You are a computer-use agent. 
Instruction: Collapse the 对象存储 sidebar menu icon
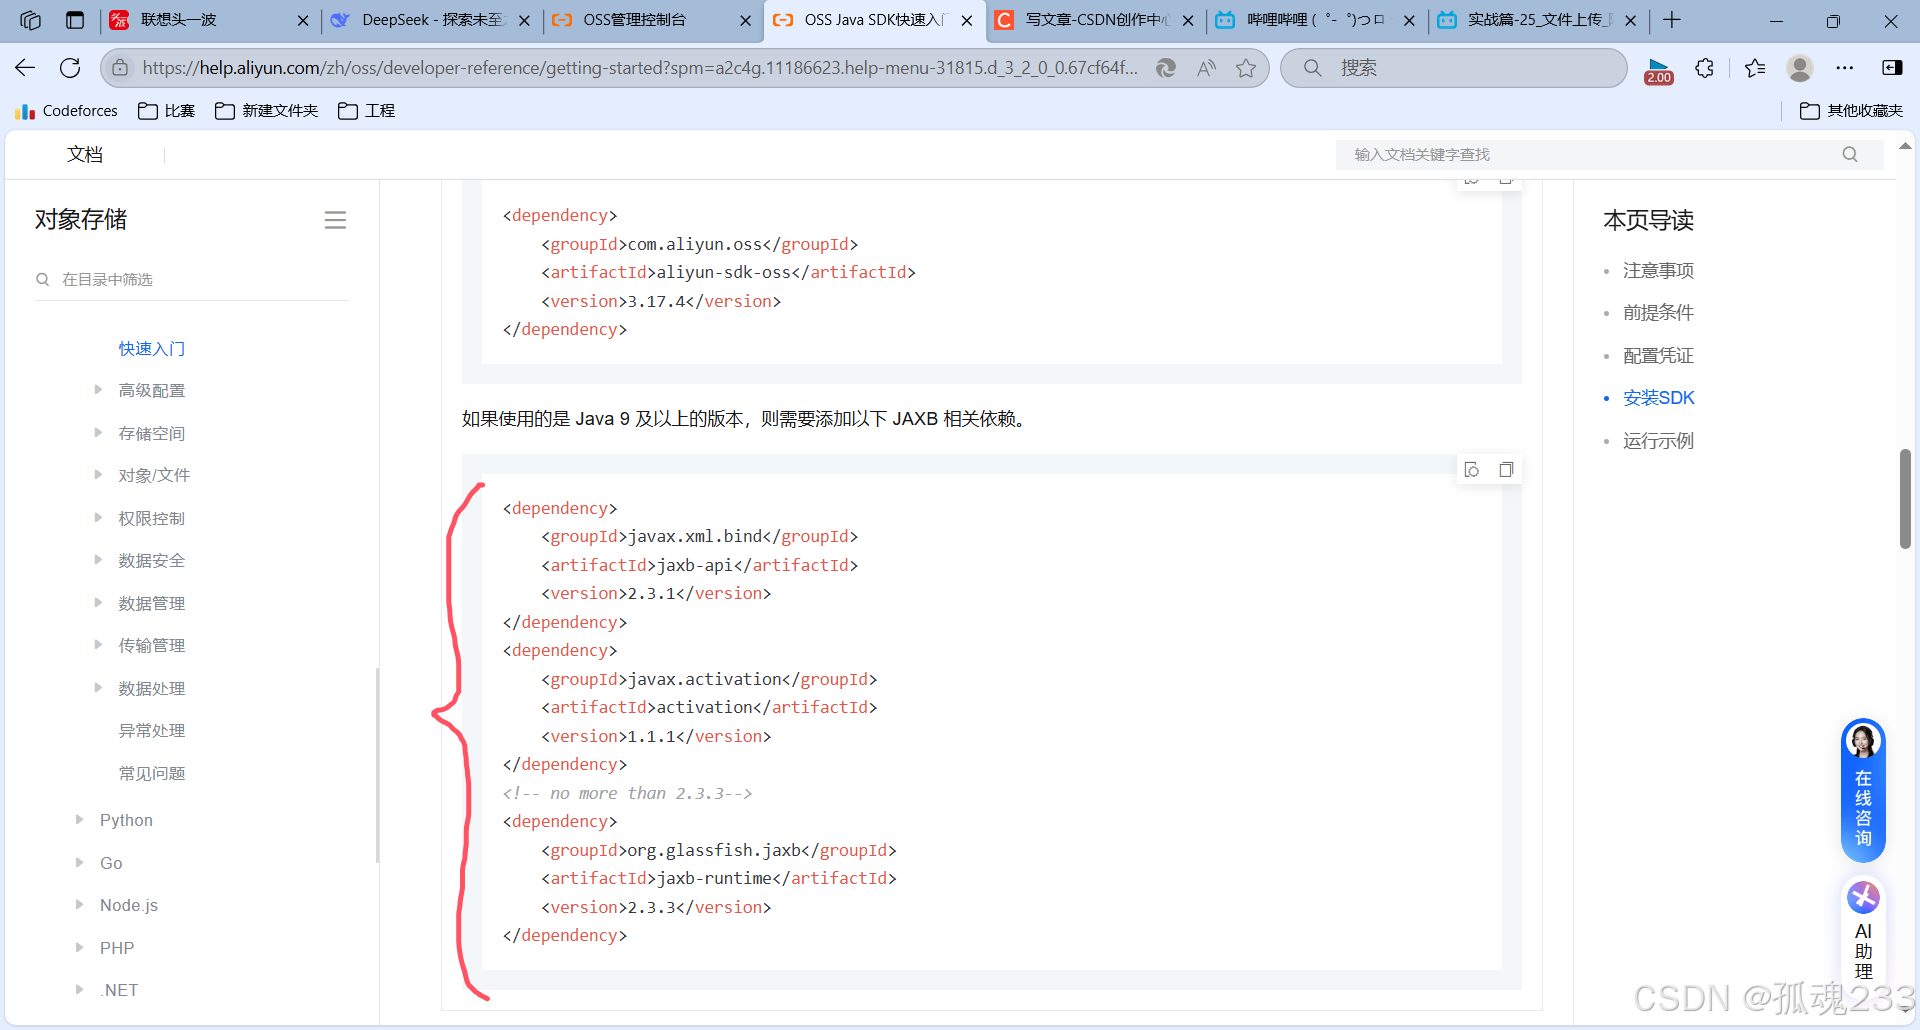point(335,220)
